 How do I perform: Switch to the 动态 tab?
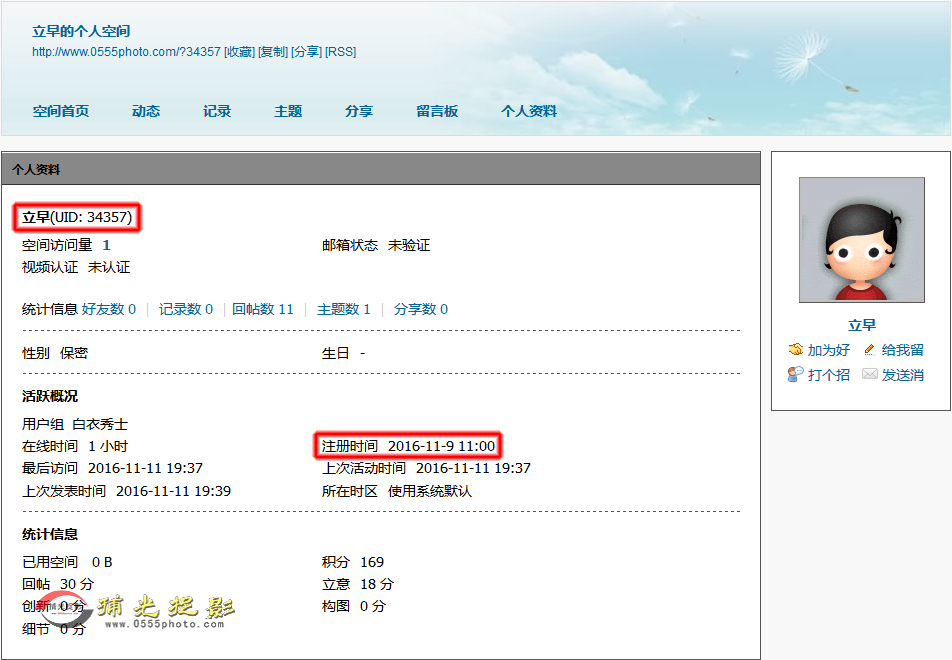[x=146, y=111]
